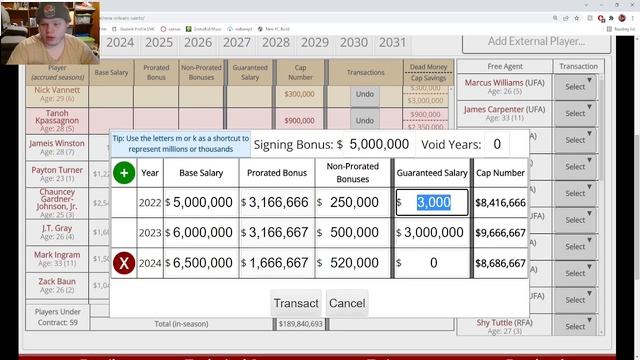Click the 2024 Prorated Bonus value
The width and height of the screenshot is (640, 360).
click(x=277, y=263)
